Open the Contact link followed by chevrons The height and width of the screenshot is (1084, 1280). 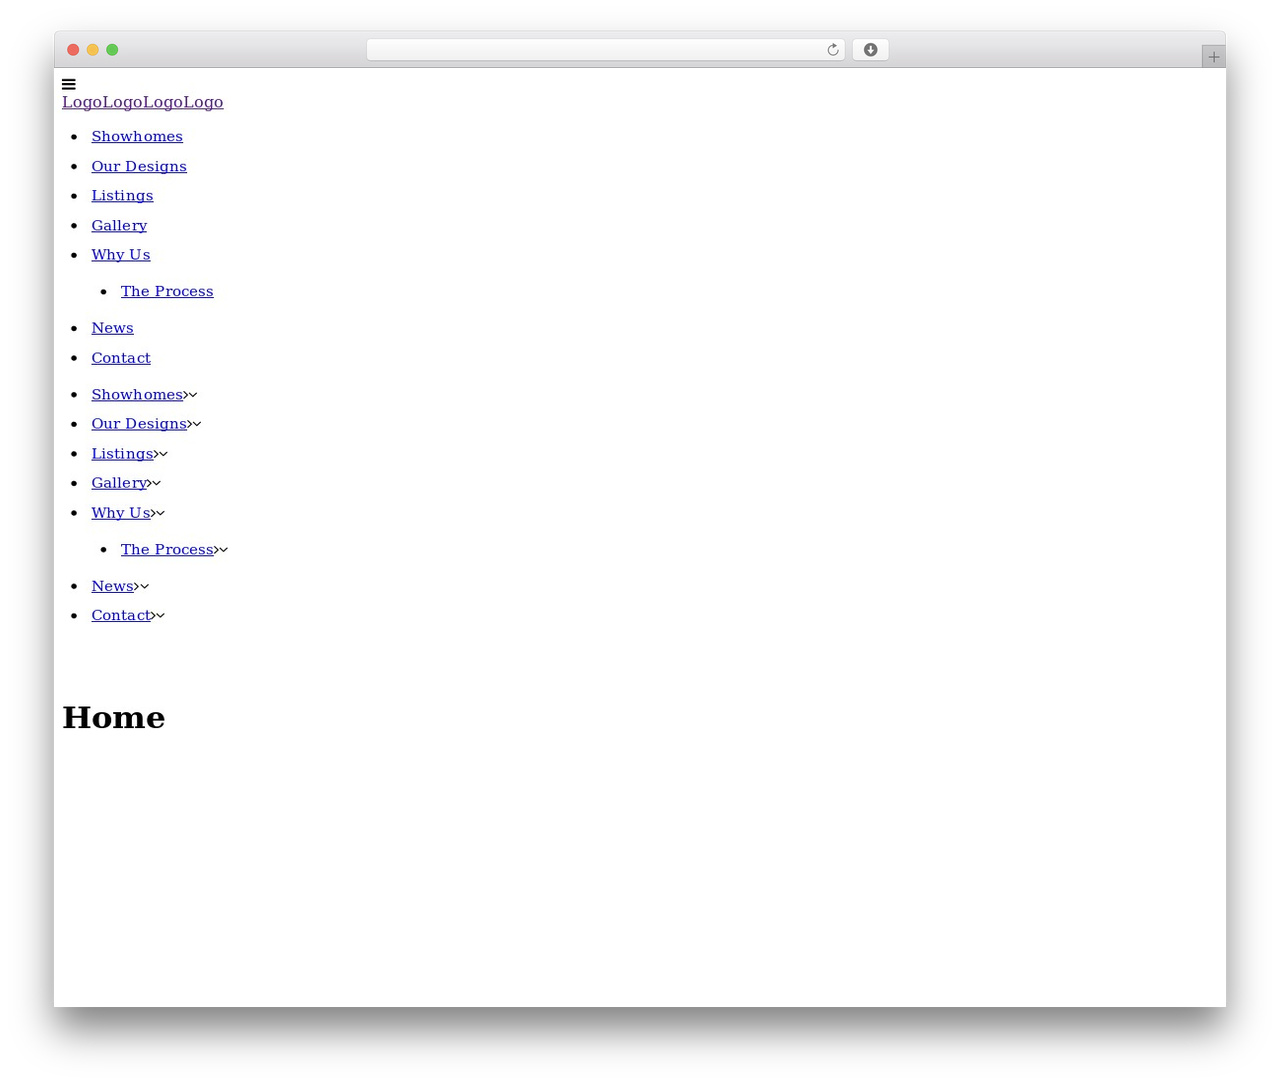coord(121,615)
